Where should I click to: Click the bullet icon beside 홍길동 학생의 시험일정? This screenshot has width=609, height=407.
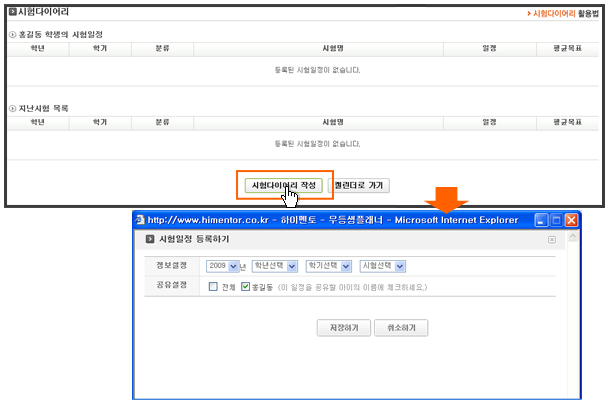tap(11, 35)
